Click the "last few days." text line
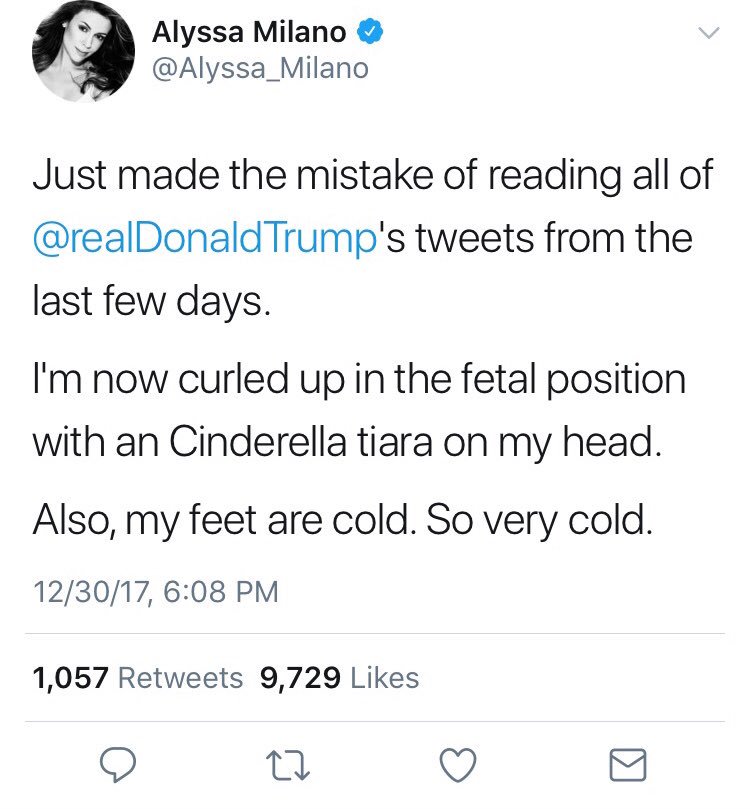750x809 pixels. (x=152, y=301)
